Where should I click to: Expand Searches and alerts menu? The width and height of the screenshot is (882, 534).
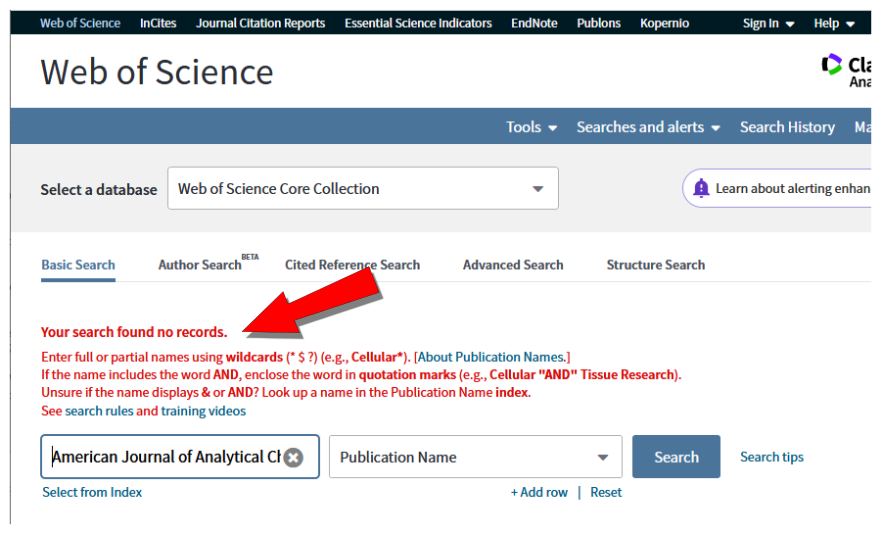(648, 127)
